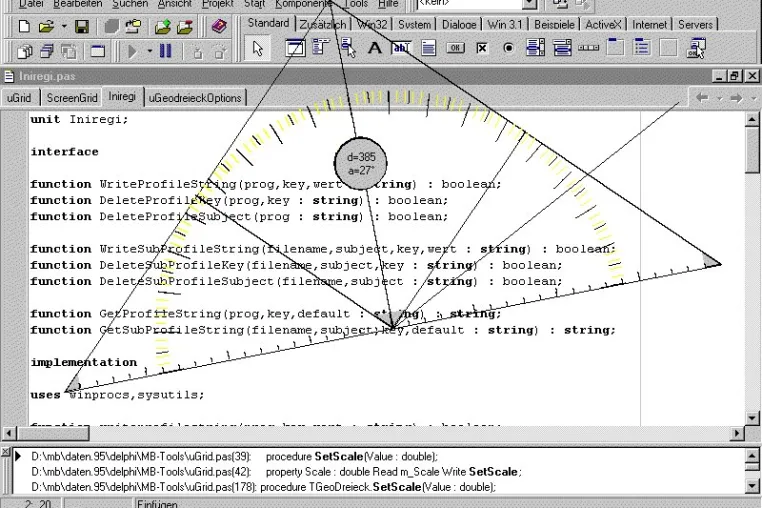Expand the dropdown next to the Run arrow
The height and width of the screenshot is (508, 762).
[150, 51]
